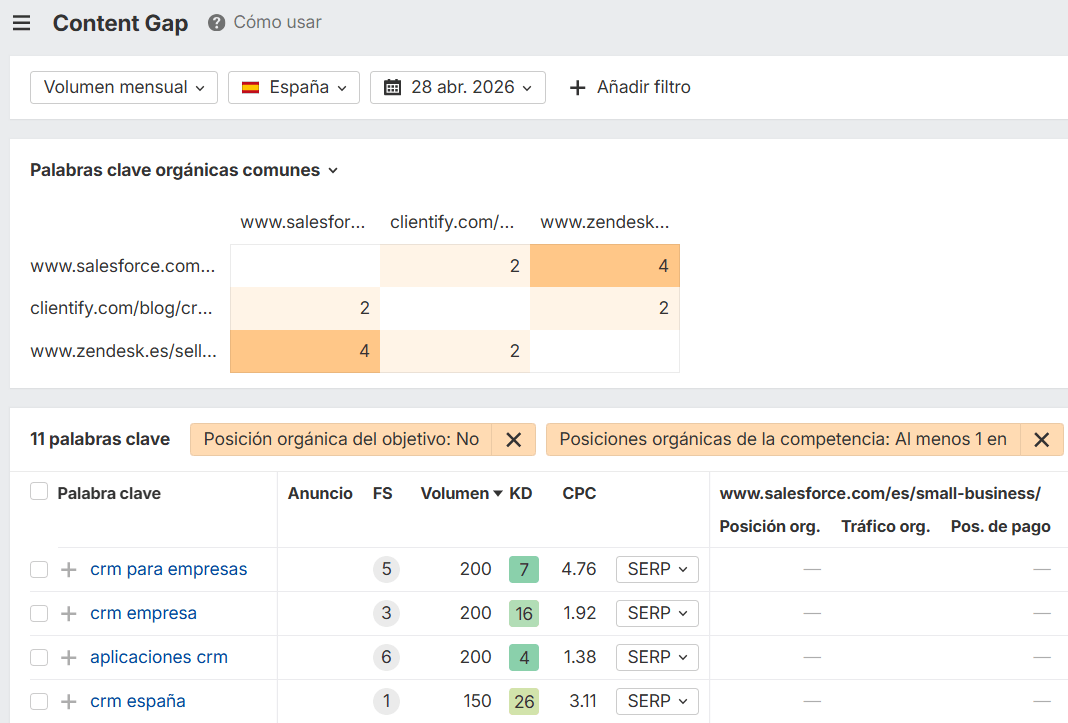Select checkbox for crm españa

(x=39, y=701)
